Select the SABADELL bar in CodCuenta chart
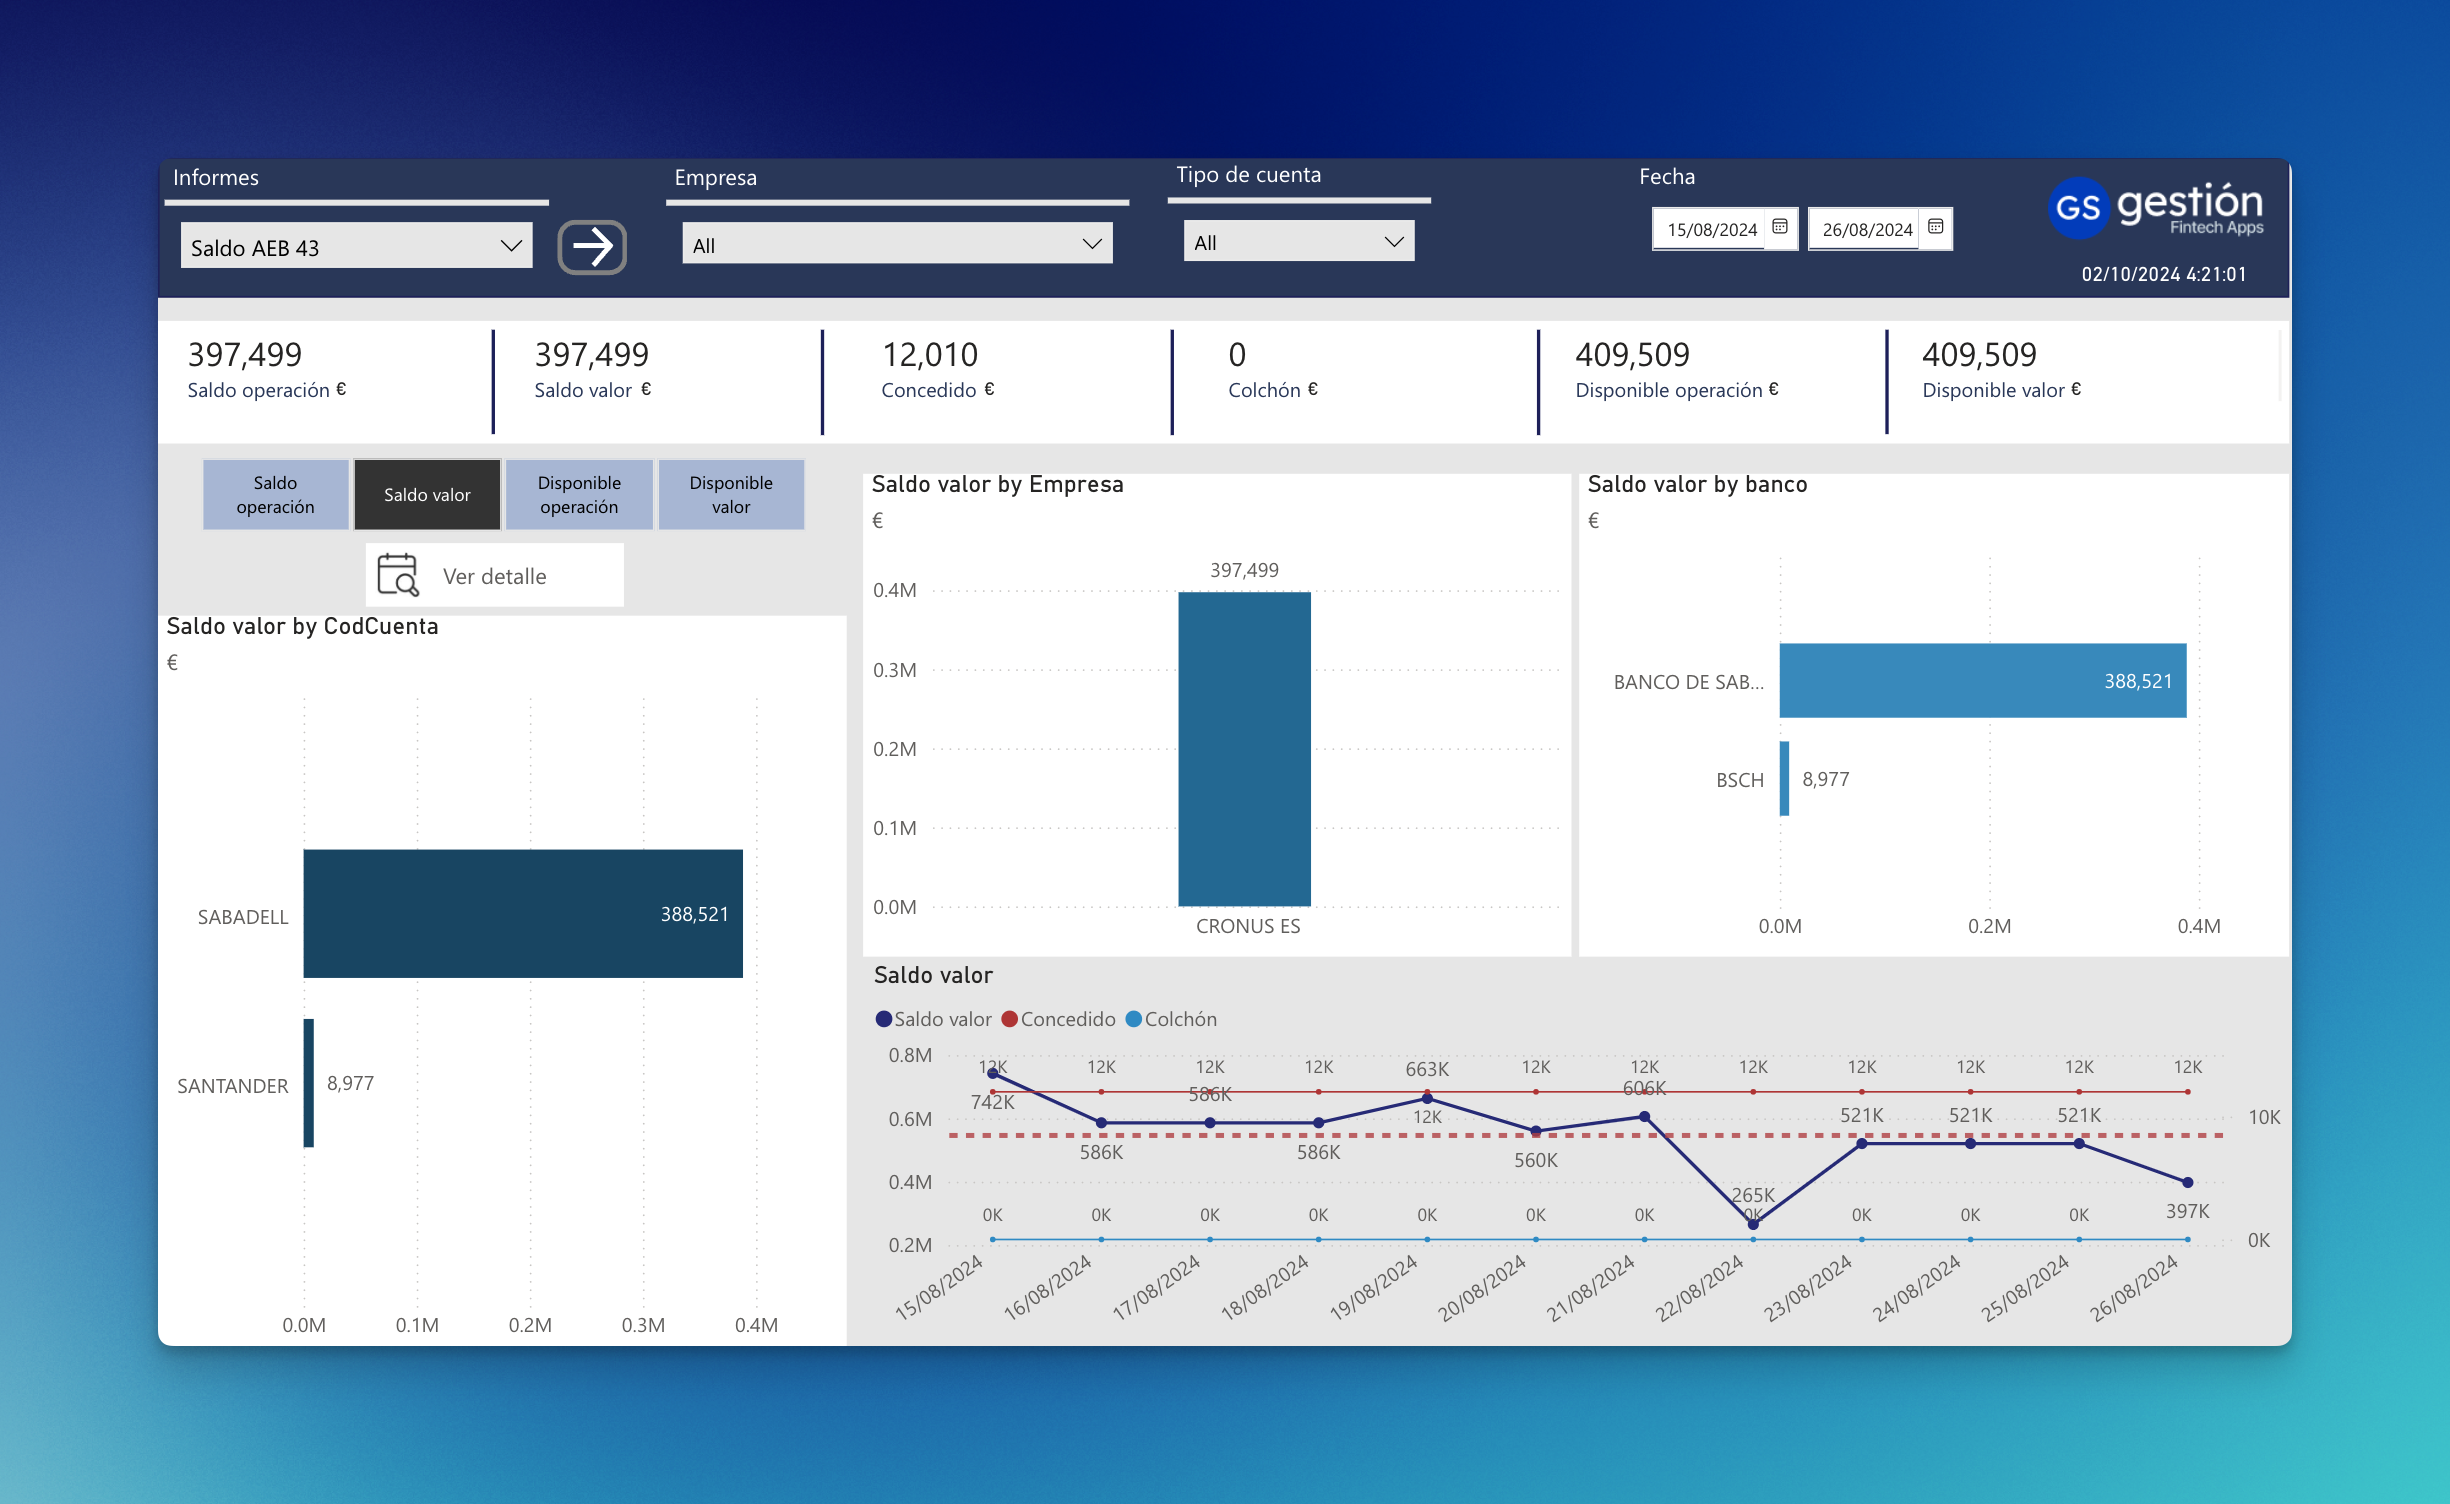 click(x=523, y=914)
